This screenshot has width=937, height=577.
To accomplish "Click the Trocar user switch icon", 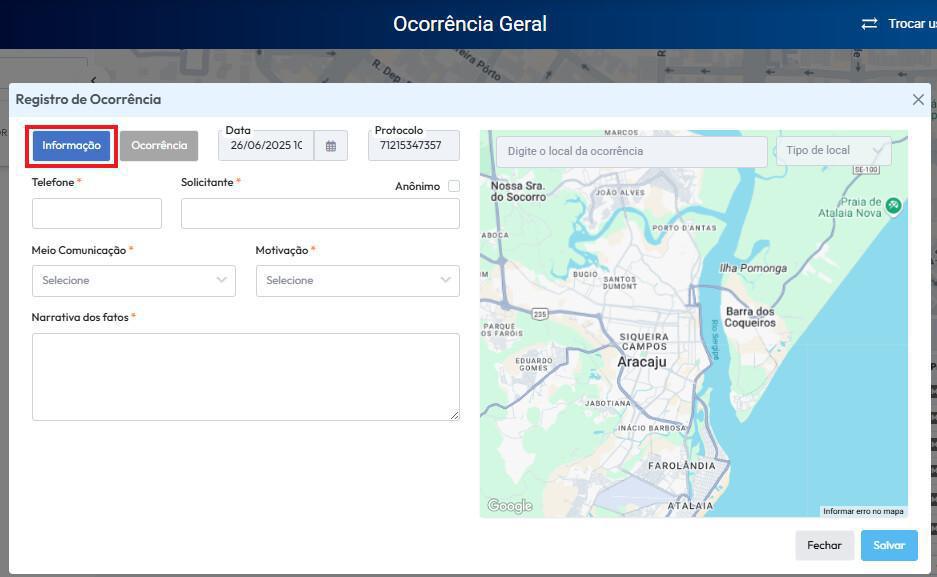I will [869, 24].
